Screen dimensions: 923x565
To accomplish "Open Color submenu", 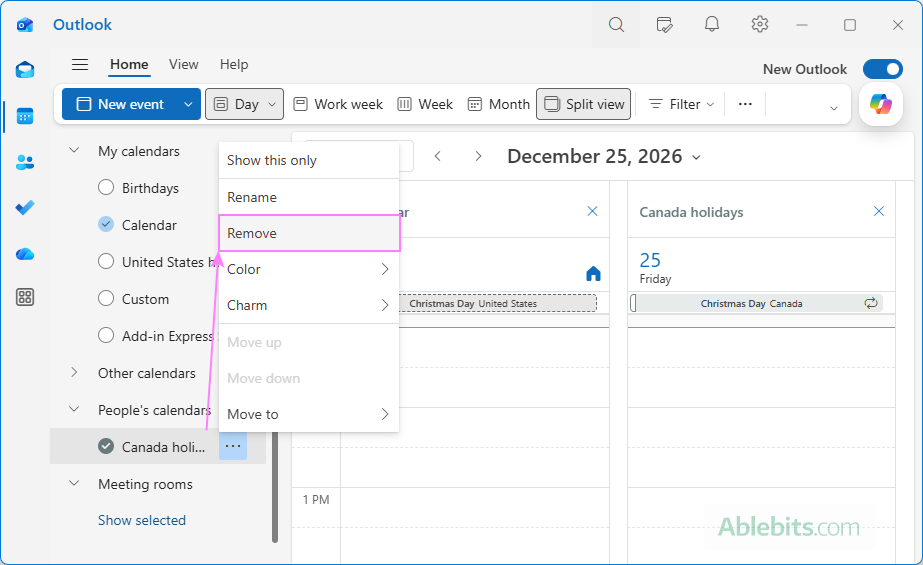I will point(309,269).
